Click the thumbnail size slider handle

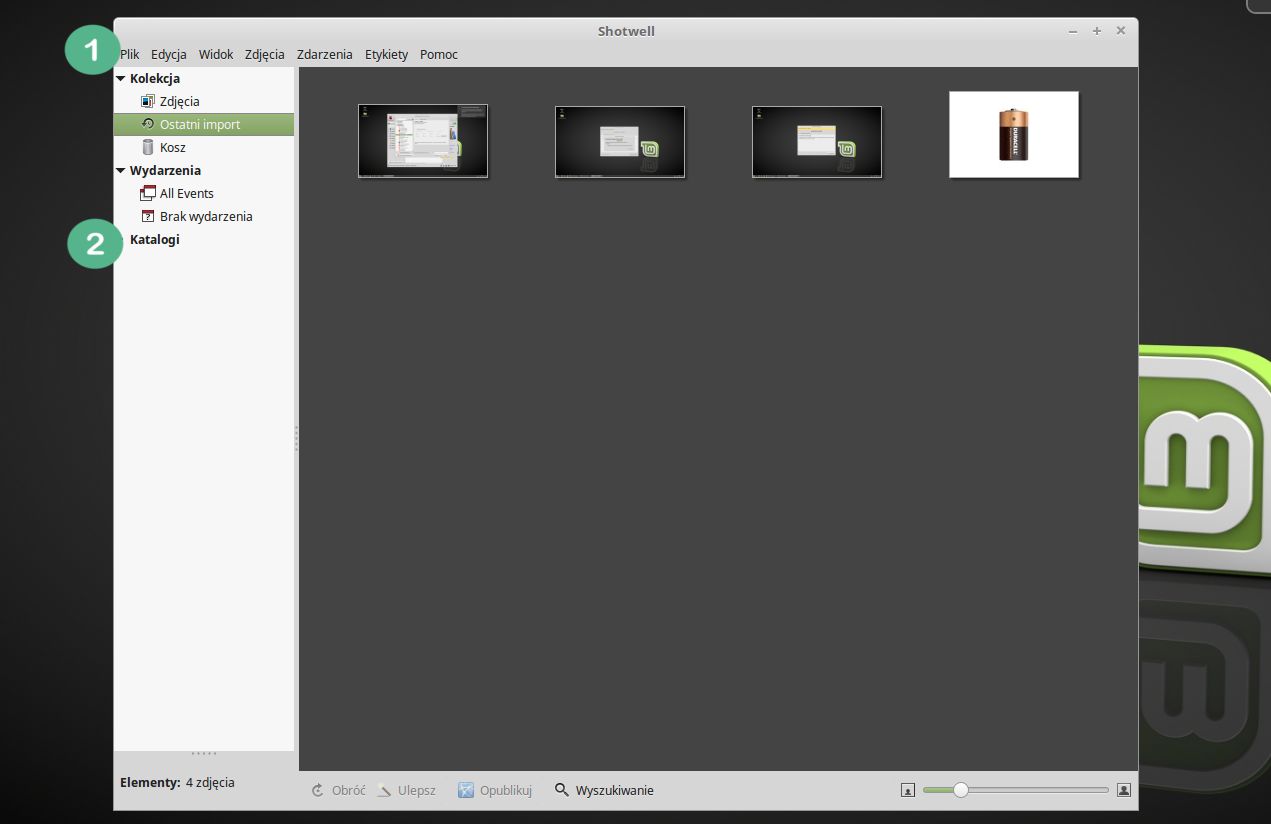point(961,790)
